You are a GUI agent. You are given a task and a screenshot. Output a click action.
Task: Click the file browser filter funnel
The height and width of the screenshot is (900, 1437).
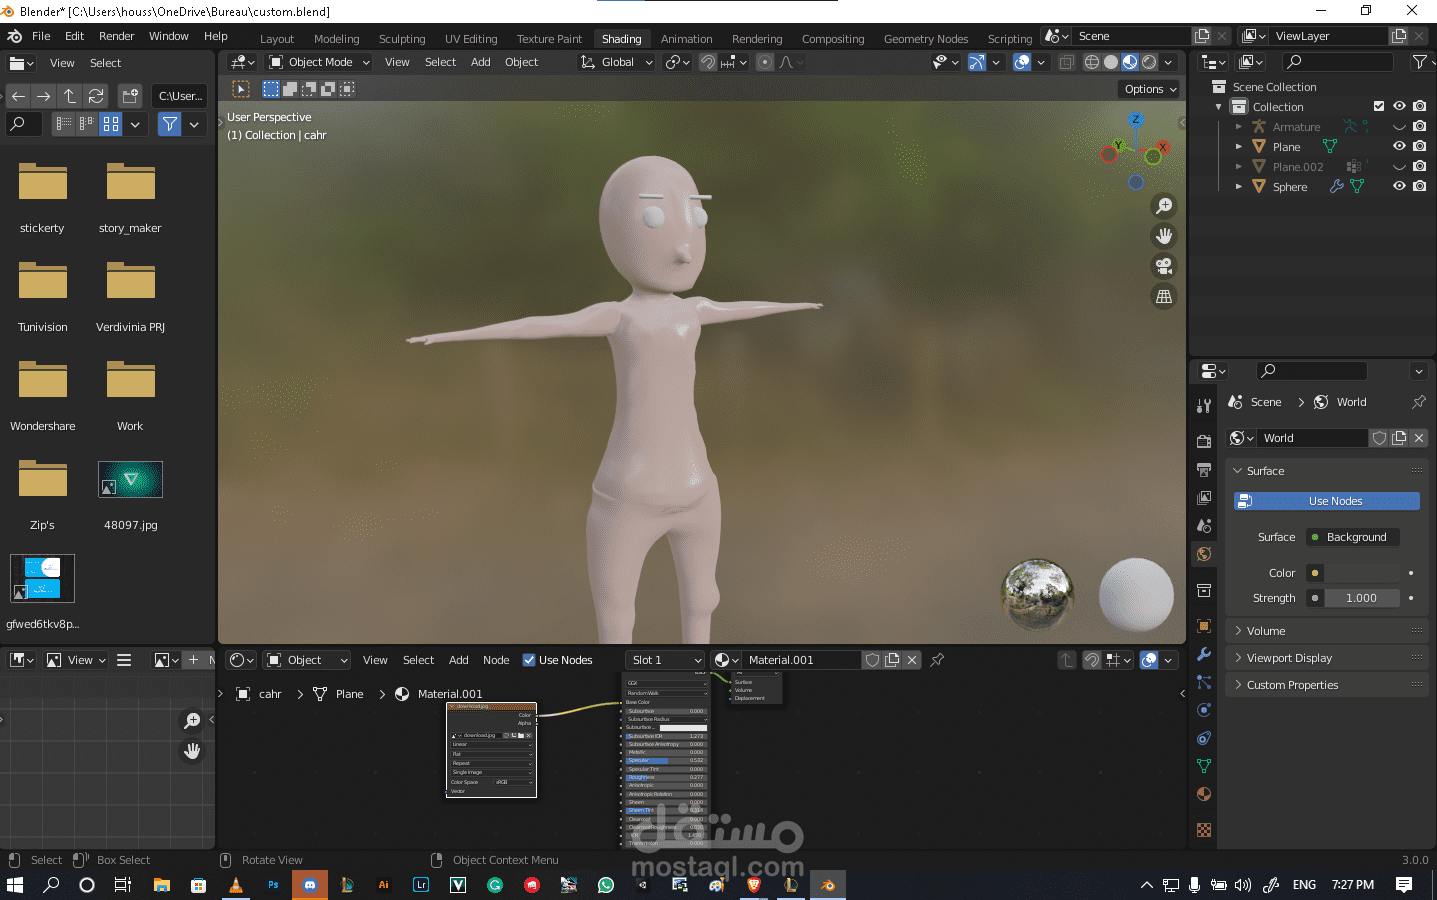[170, 124]
